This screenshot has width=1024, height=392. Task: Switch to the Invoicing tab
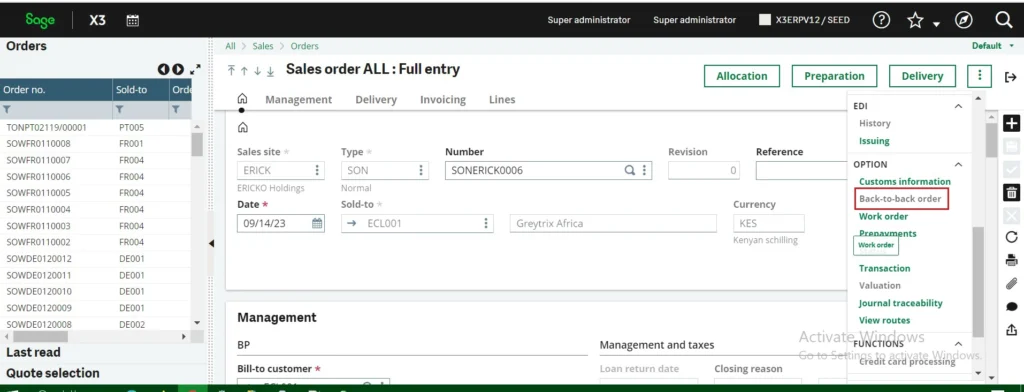click(x=443, y=99)
